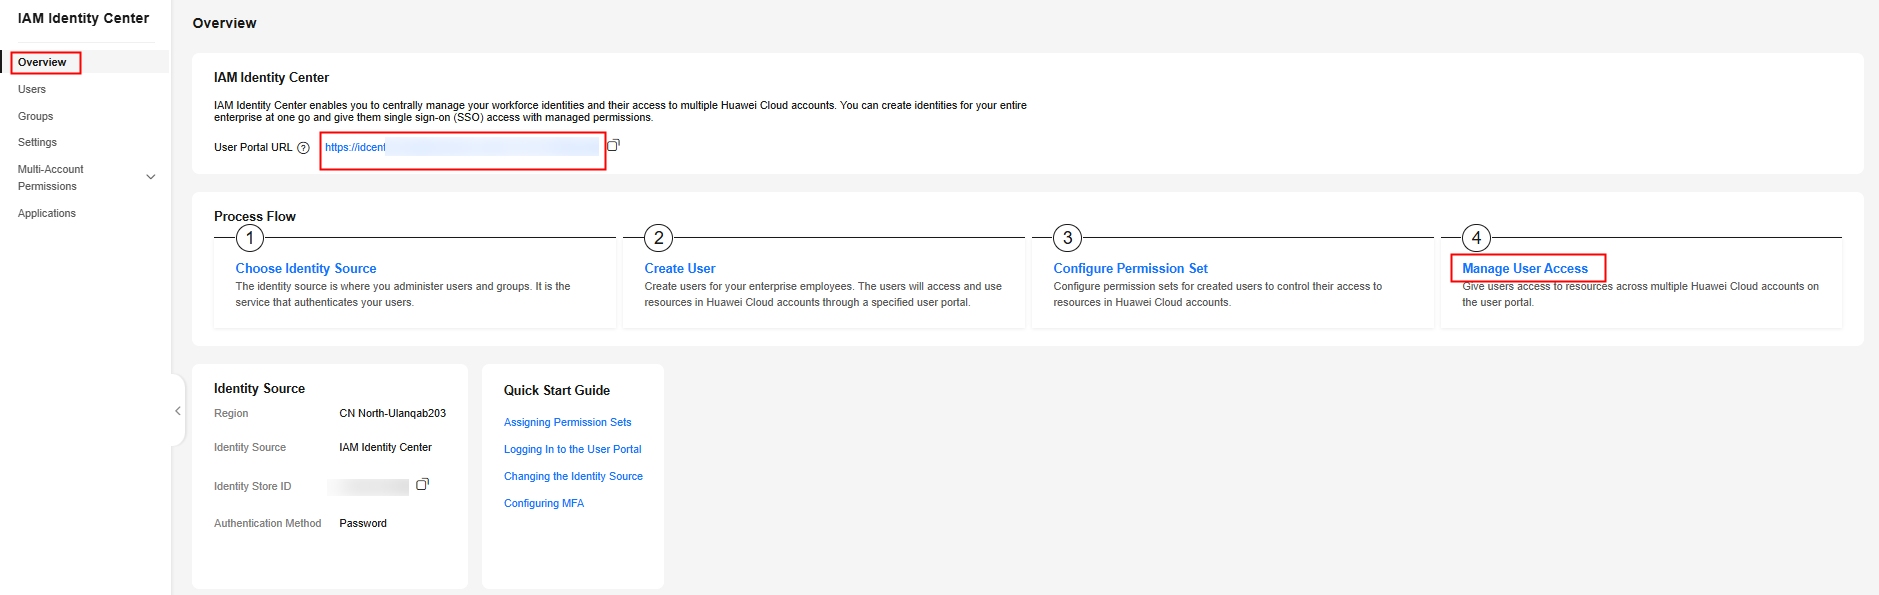This screenshot has width=1879, height=595.
Task: Click the Authentication Method label
Action: coord(268,523)
